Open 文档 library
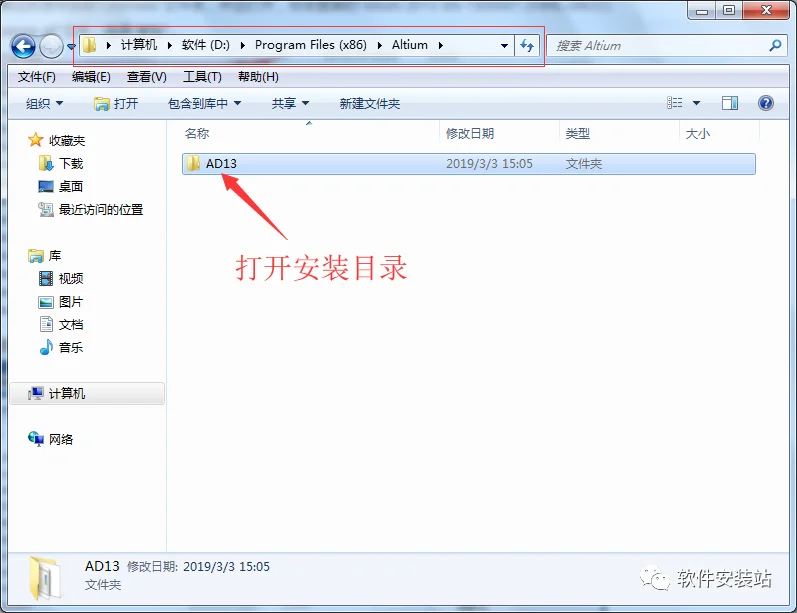Viewport: 797px width, 613px height. pos(71,324)
